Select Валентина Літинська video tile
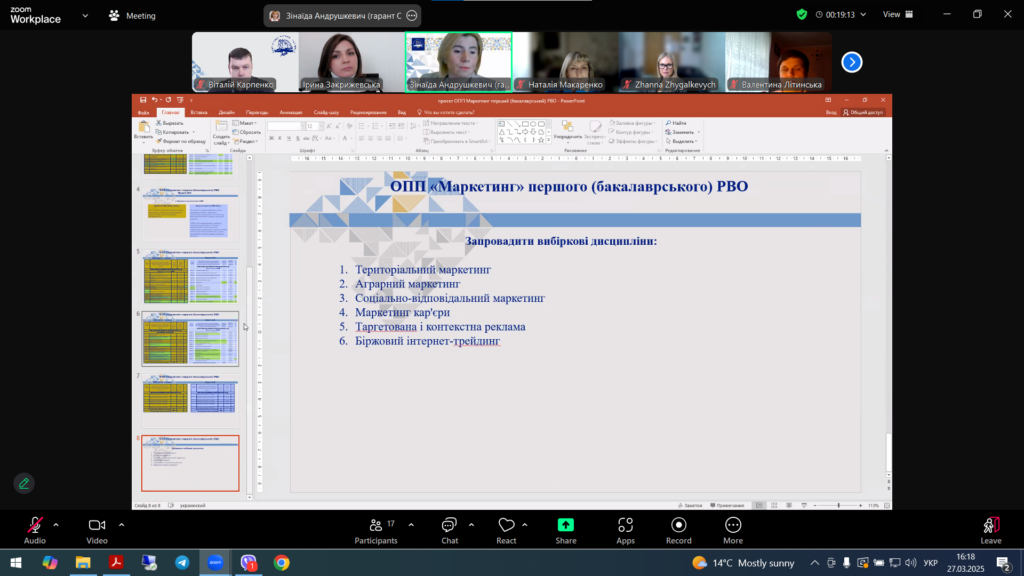This screenshot has width=1024, height=576. pyautogui.click(x=778, y=62)
